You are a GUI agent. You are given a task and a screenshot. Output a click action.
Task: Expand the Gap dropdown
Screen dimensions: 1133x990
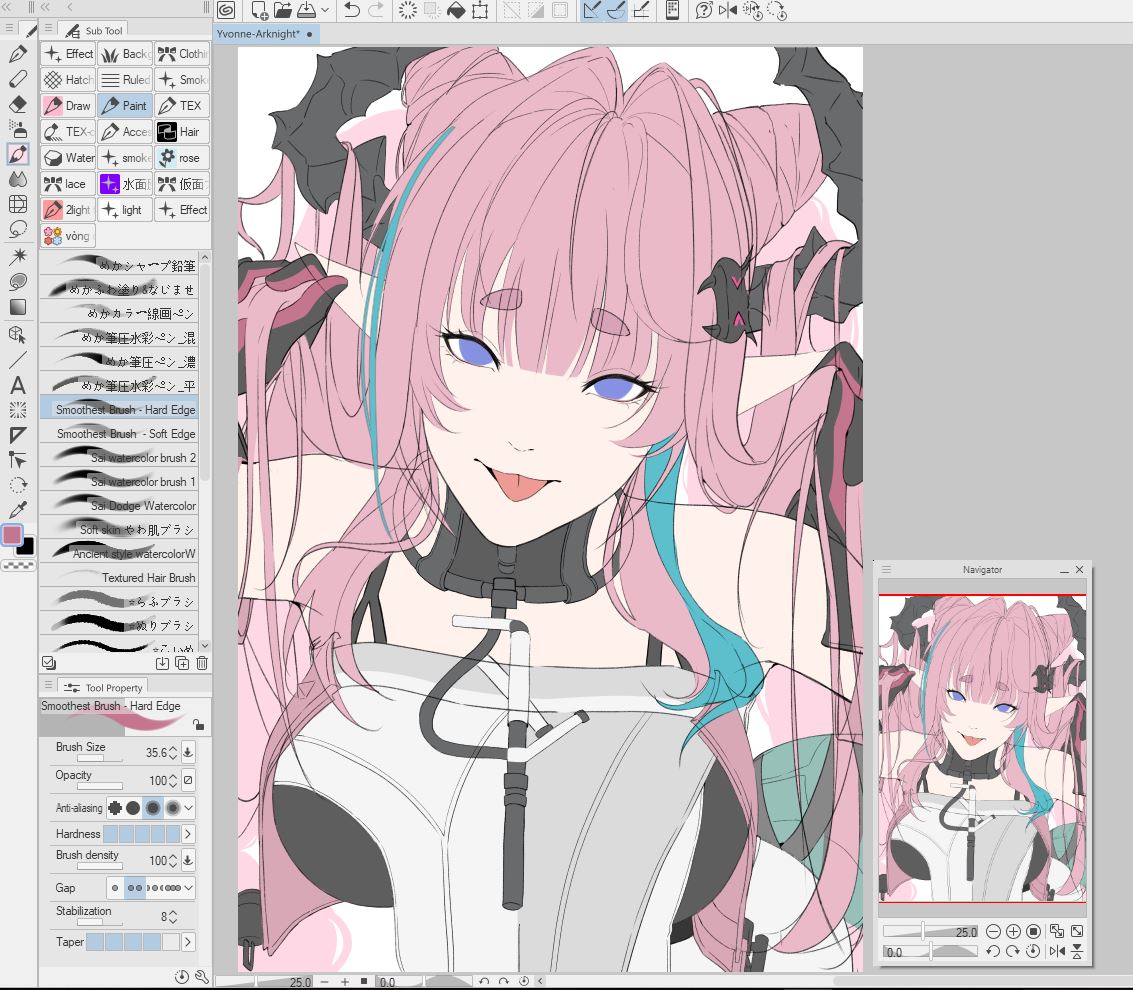click(x=189, y=887)
